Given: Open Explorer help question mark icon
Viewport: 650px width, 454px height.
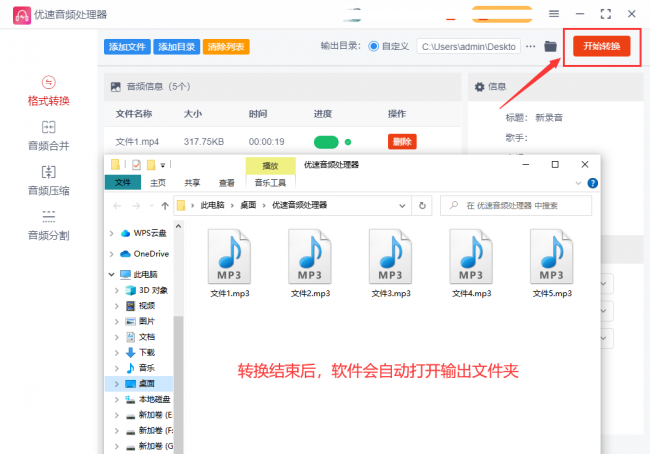Looking at the screenshot, I should pyautogui.click(x=593, y=183).
